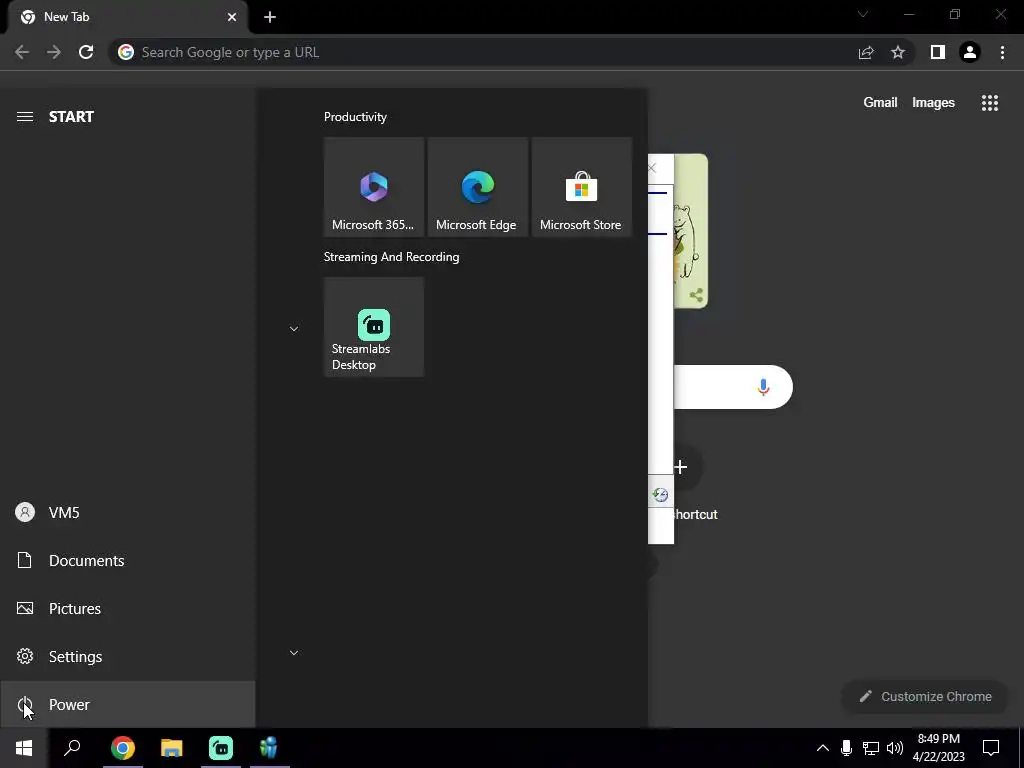
Task: Open Gmail link
Action: (x=880, y=103)
